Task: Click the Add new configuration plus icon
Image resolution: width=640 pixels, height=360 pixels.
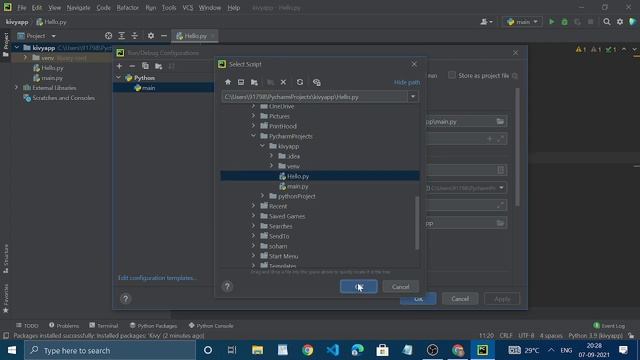Action: tap(119, 66)
